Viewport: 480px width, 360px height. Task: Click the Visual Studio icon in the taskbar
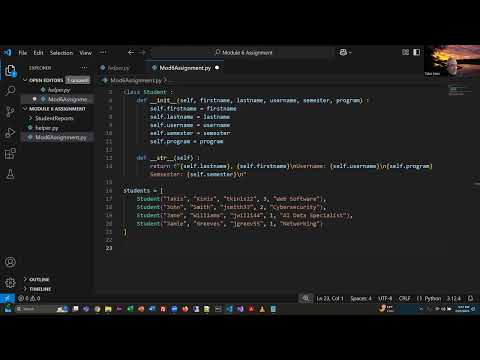[240, 309]
